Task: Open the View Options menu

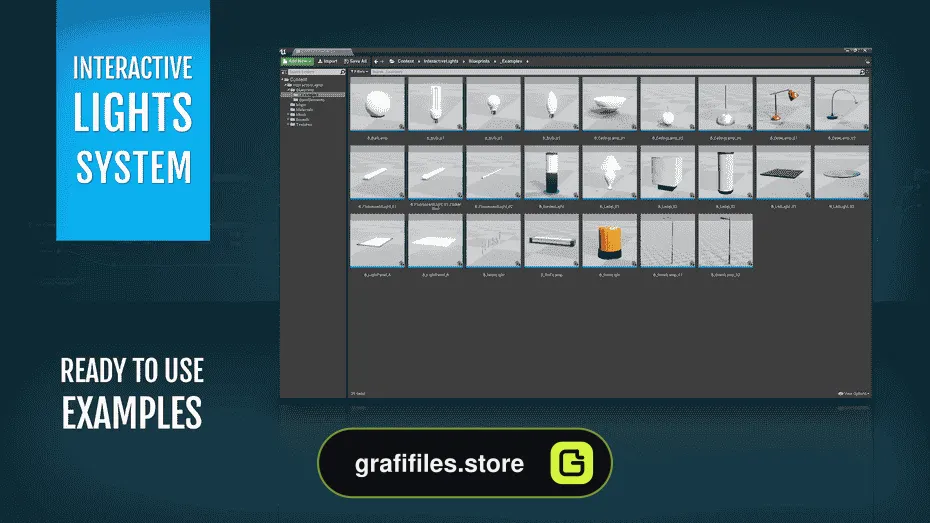Action: pos(853,393)
